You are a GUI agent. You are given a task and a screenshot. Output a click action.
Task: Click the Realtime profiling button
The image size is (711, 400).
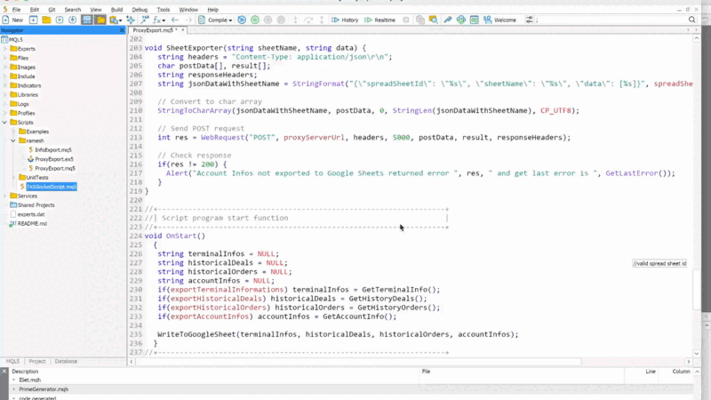coord(380,20)
